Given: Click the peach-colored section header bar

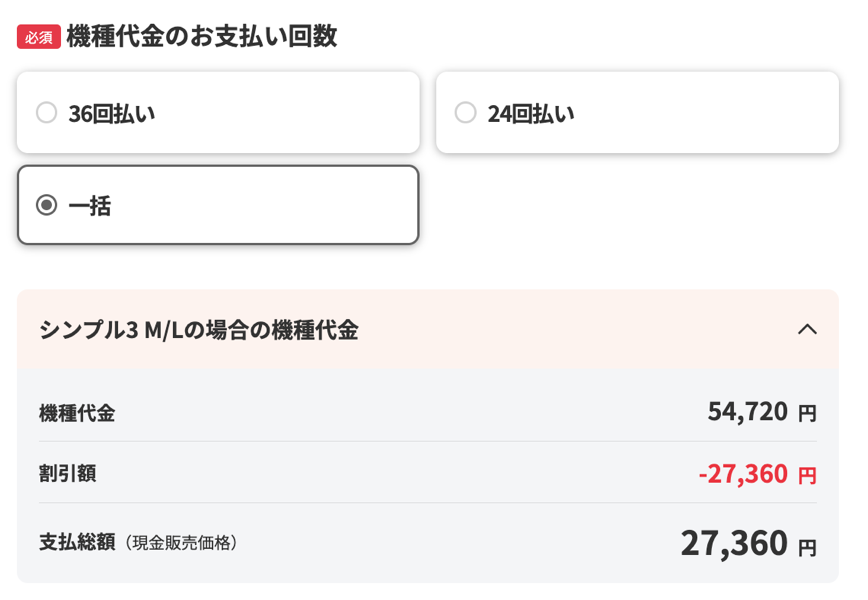Looking at the screenshot, I should point(430,330).
